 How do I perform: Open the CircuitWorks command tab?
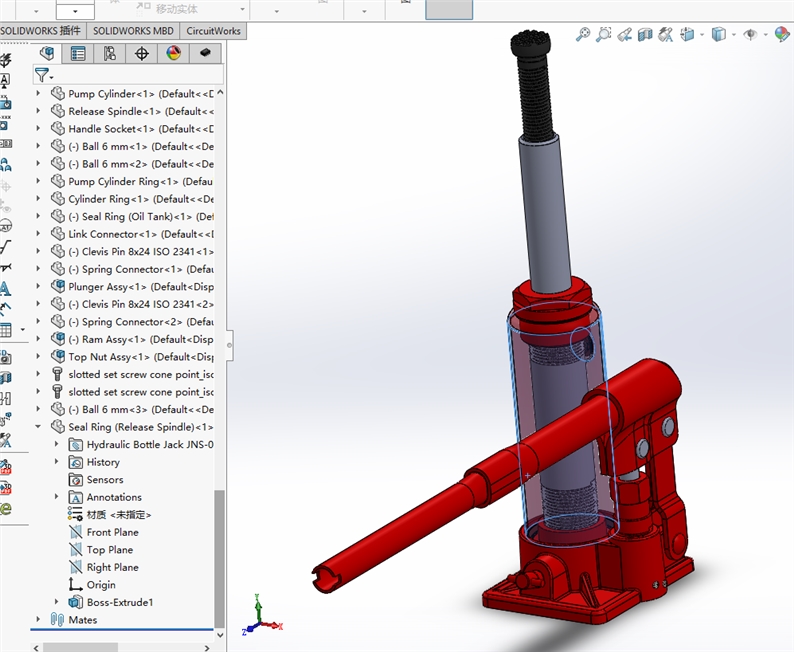coord(213,31)
